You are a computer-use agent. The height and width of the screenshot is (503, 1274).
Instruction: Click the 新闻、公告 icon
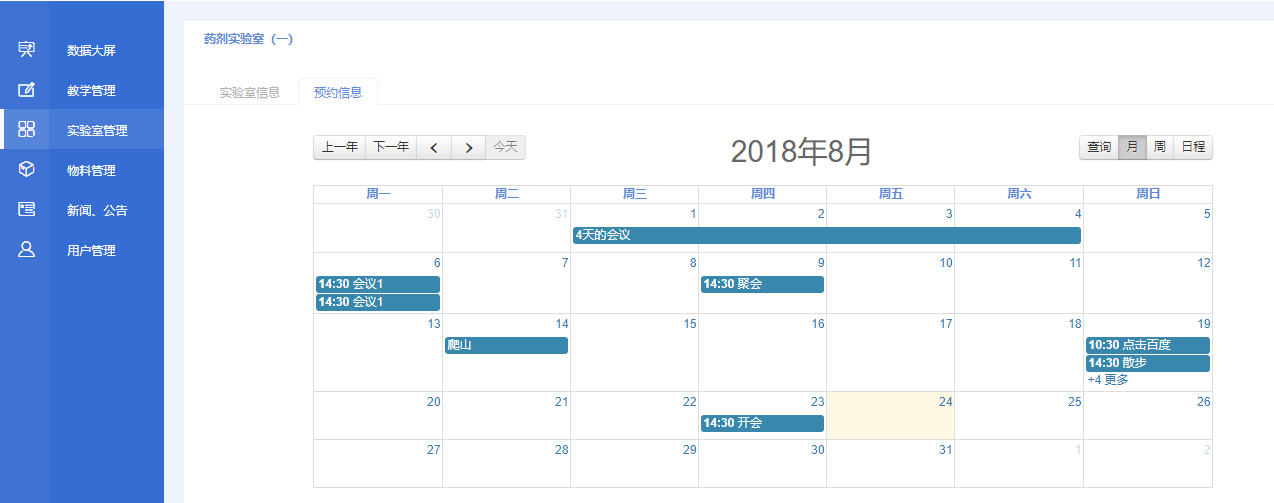27,210
